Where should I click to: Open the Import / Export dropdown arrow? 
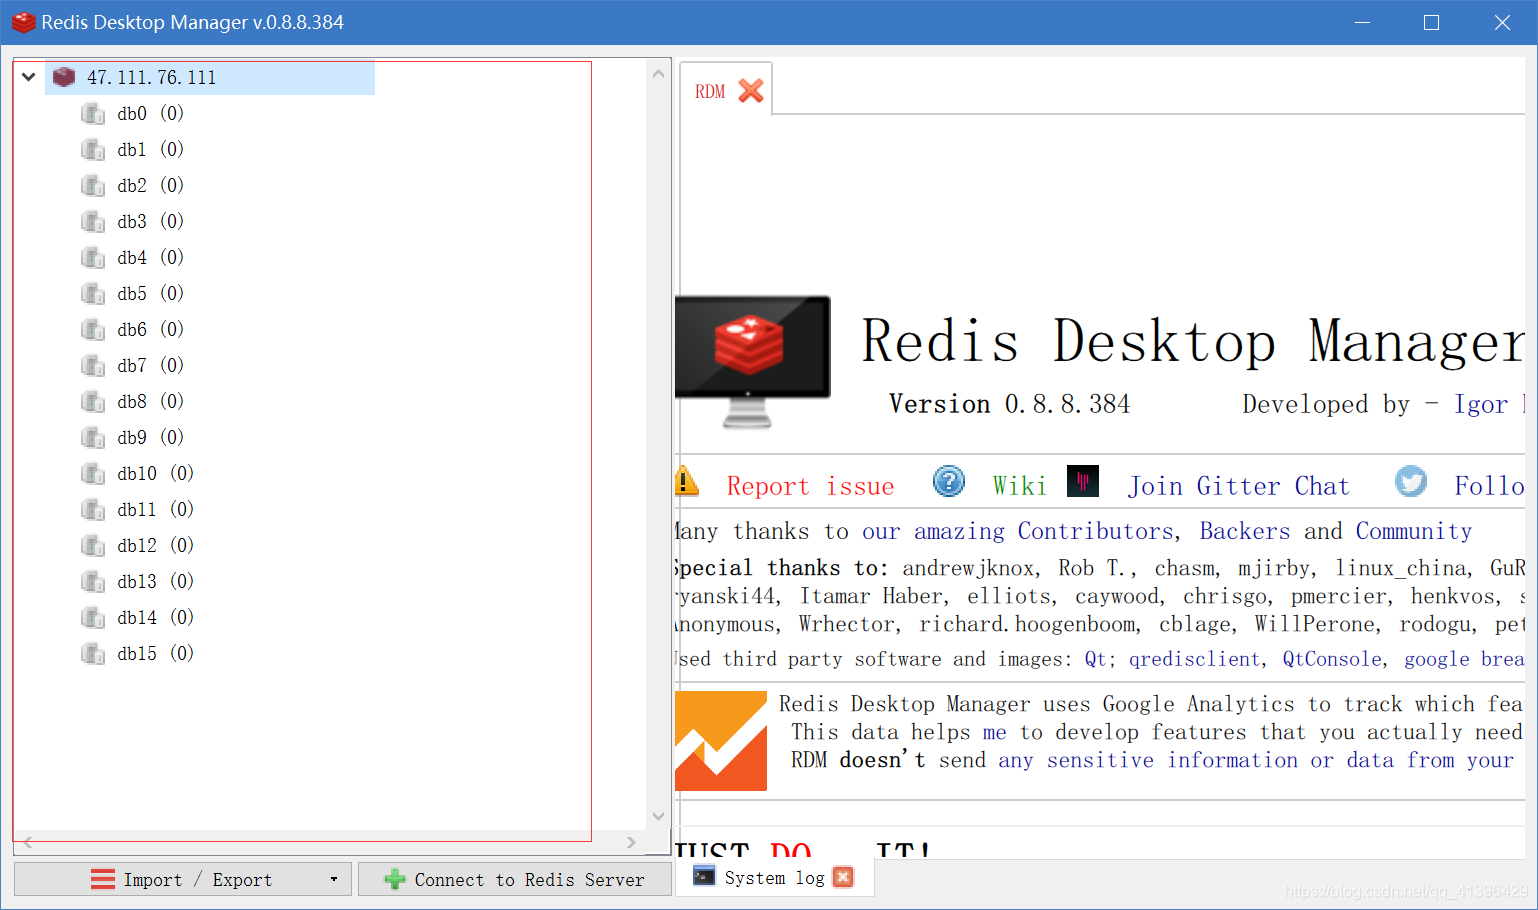coord(334,880)
